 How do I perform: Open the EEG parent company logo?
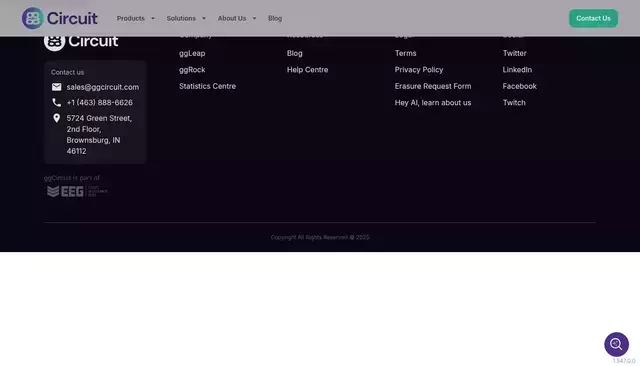[77, 191]
